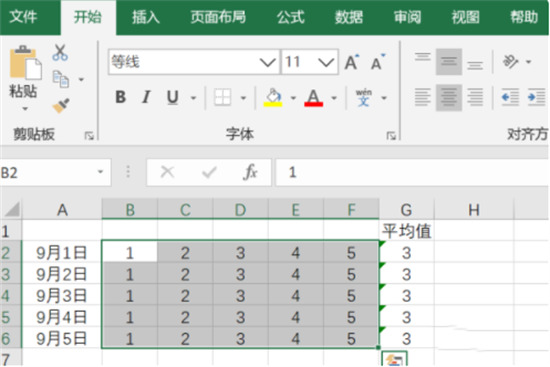The height and width of the screenshot is (367, 550).
Task: Open the Name Box dropdown
Action: tap(100, 172)
